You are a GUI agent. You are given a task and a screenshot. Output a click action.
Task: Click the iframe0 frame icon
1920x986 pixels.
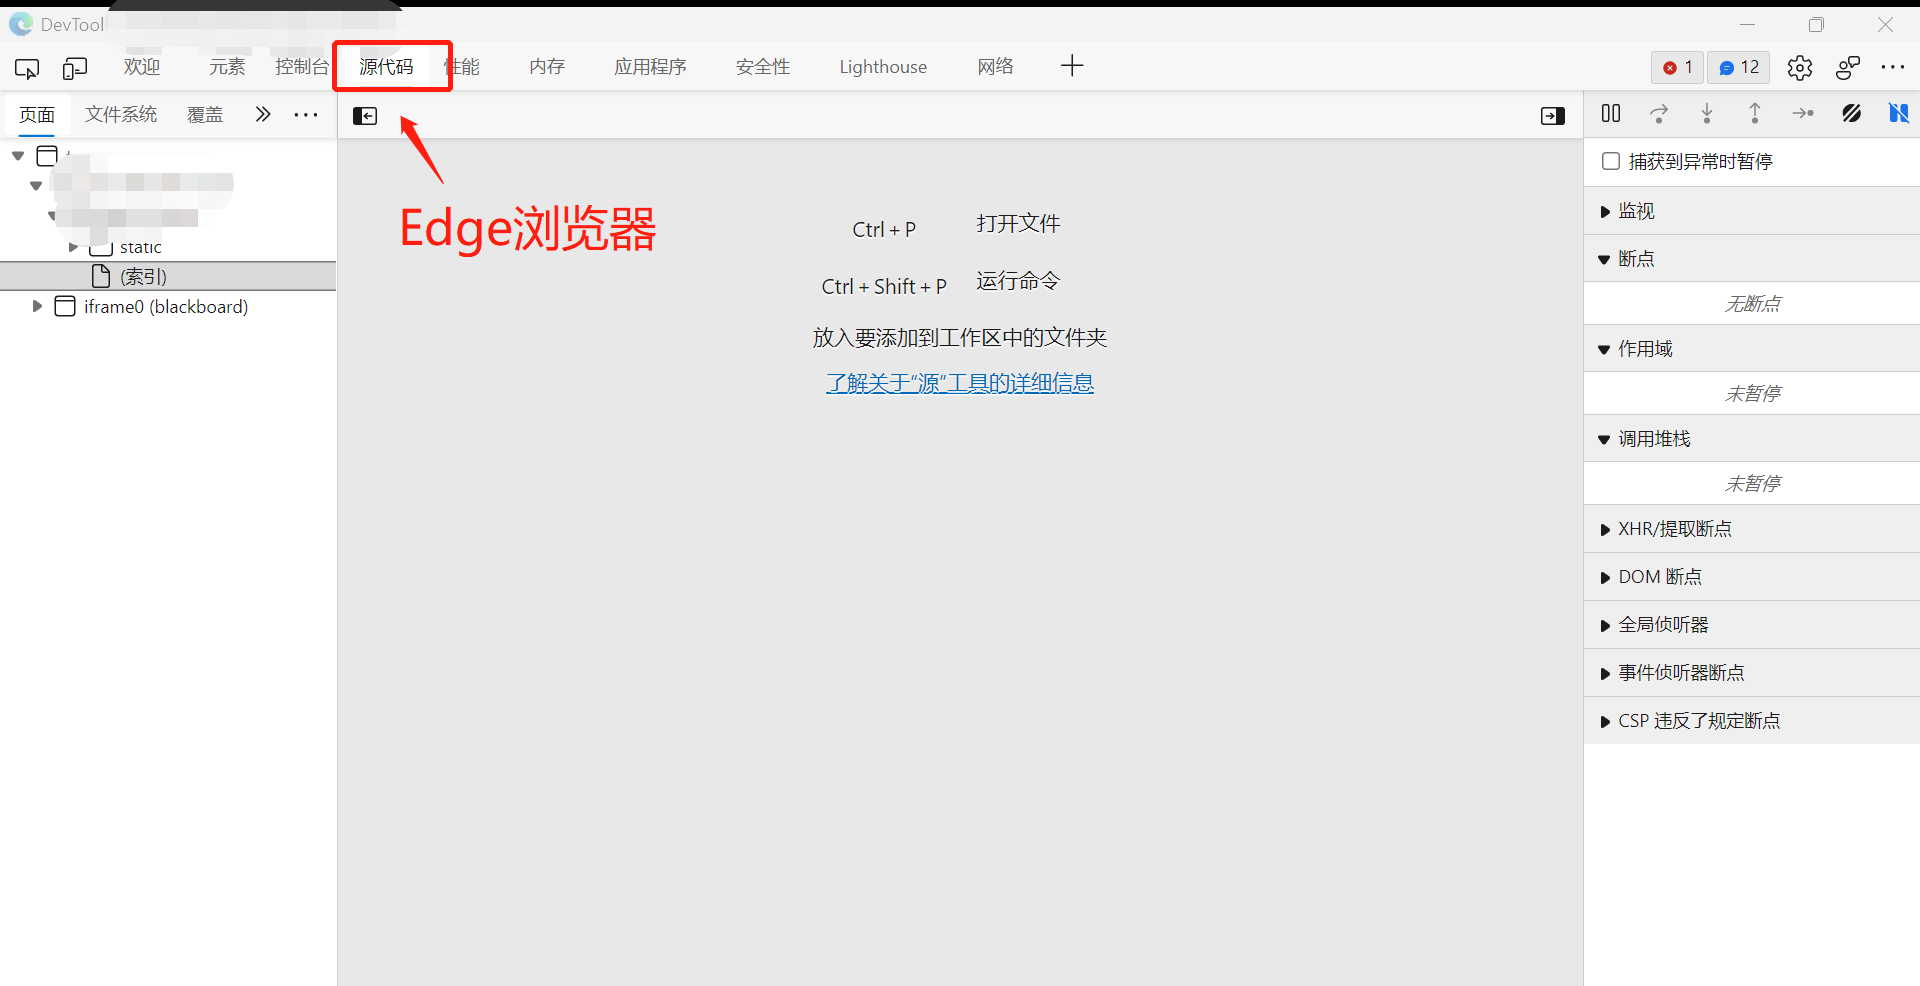pyautogui.click(x=65, y=306)
